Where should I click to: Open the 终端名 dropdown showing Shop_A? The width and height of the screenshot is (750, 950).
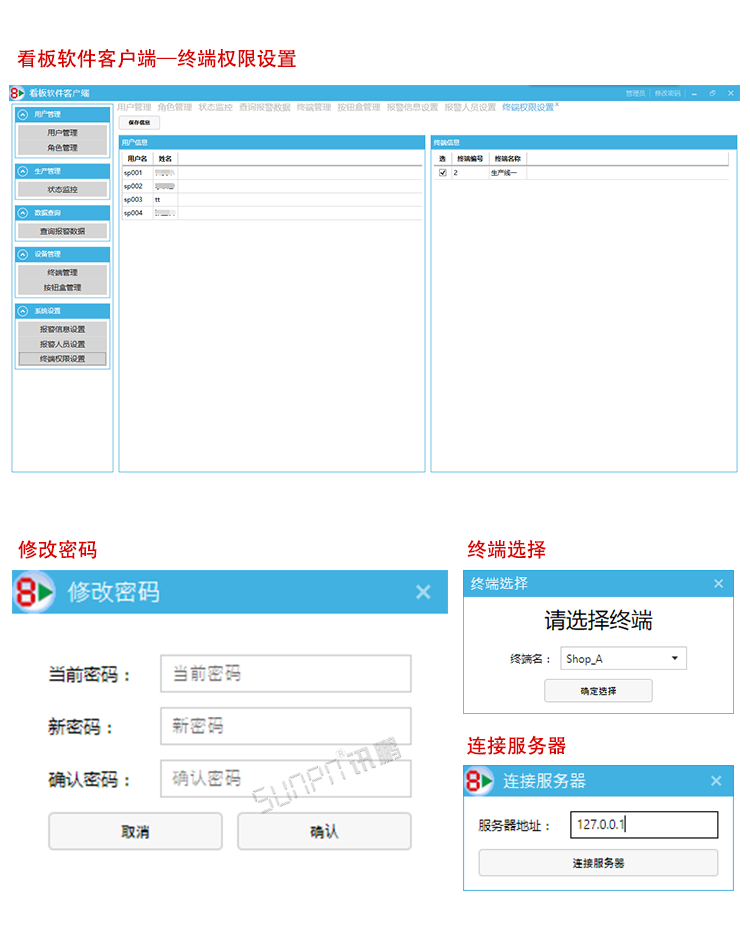[x=623, y=659]
